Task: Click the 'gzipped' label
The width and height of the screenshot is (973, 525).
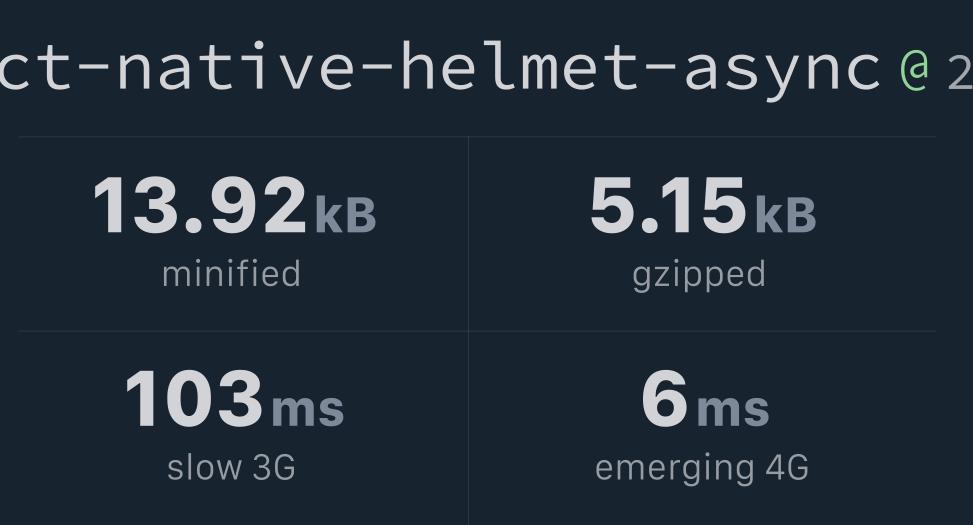Action: [699, 276]
